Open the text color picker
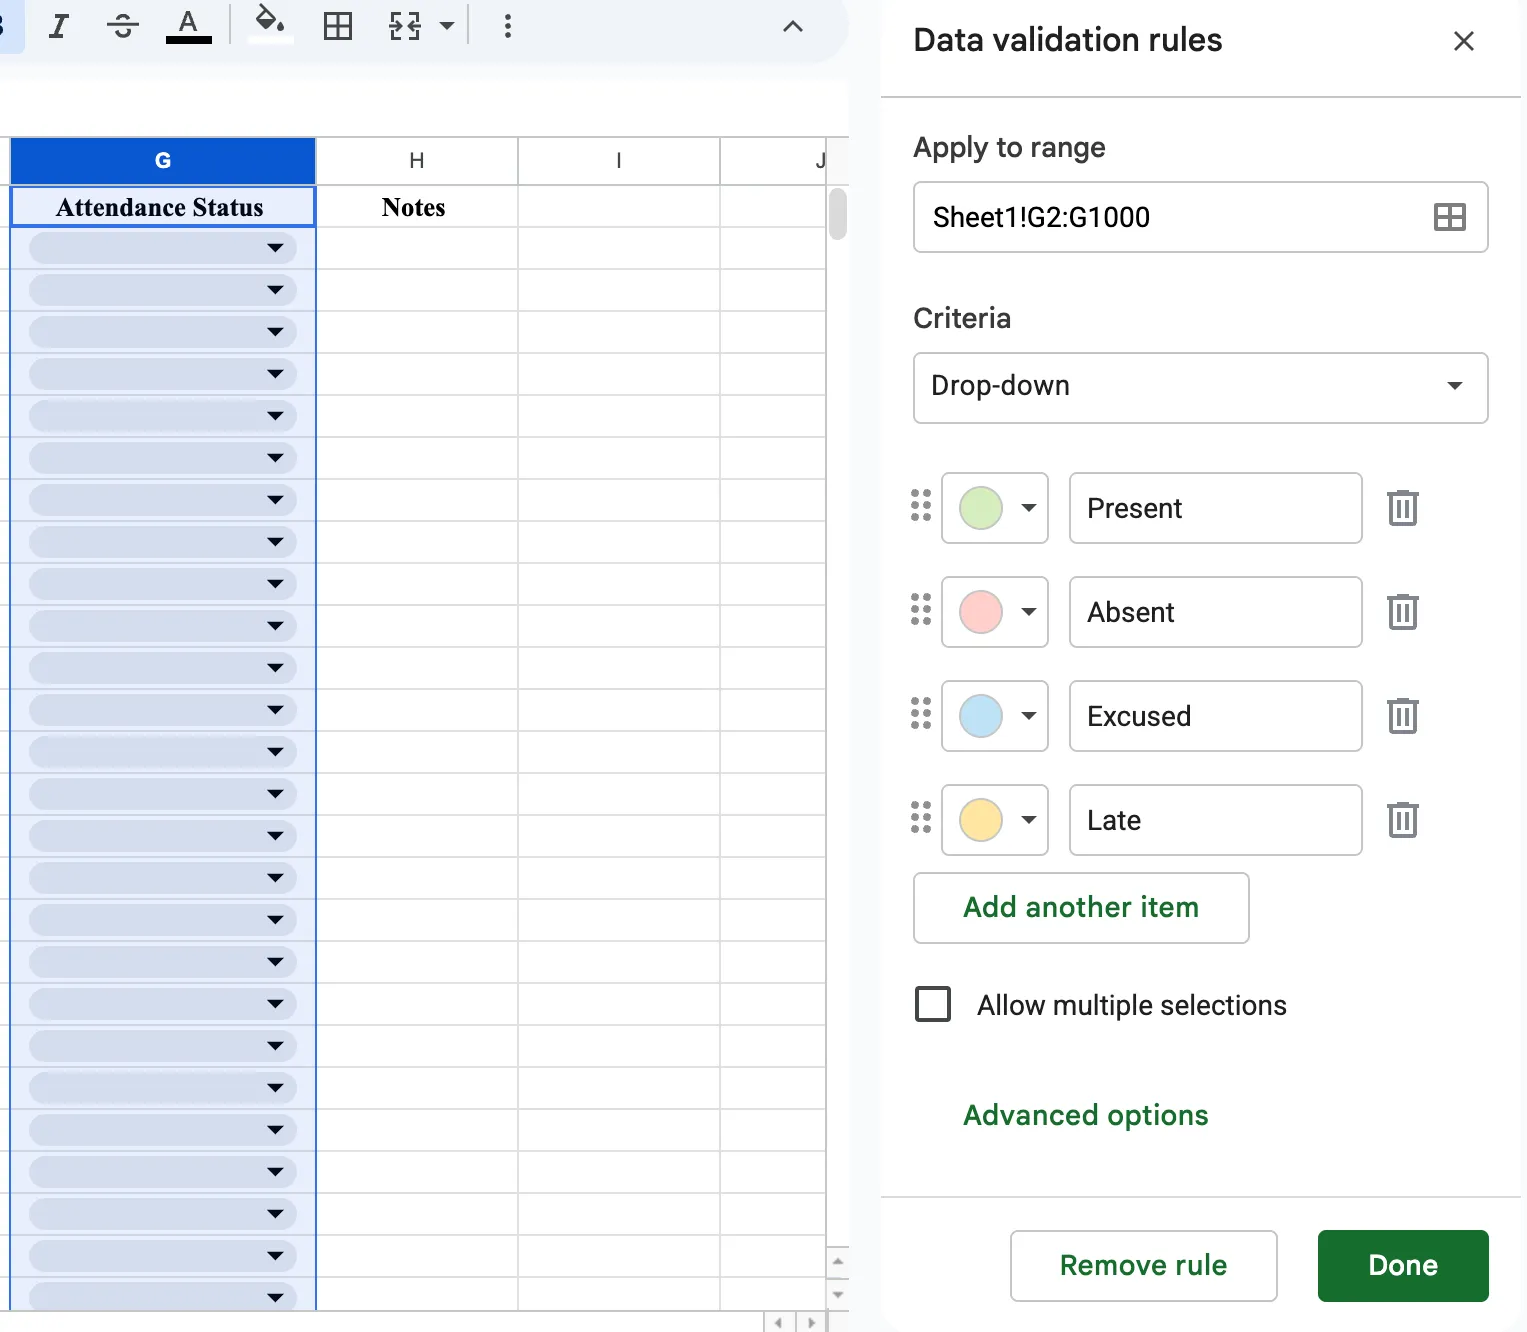 [188, 26]
